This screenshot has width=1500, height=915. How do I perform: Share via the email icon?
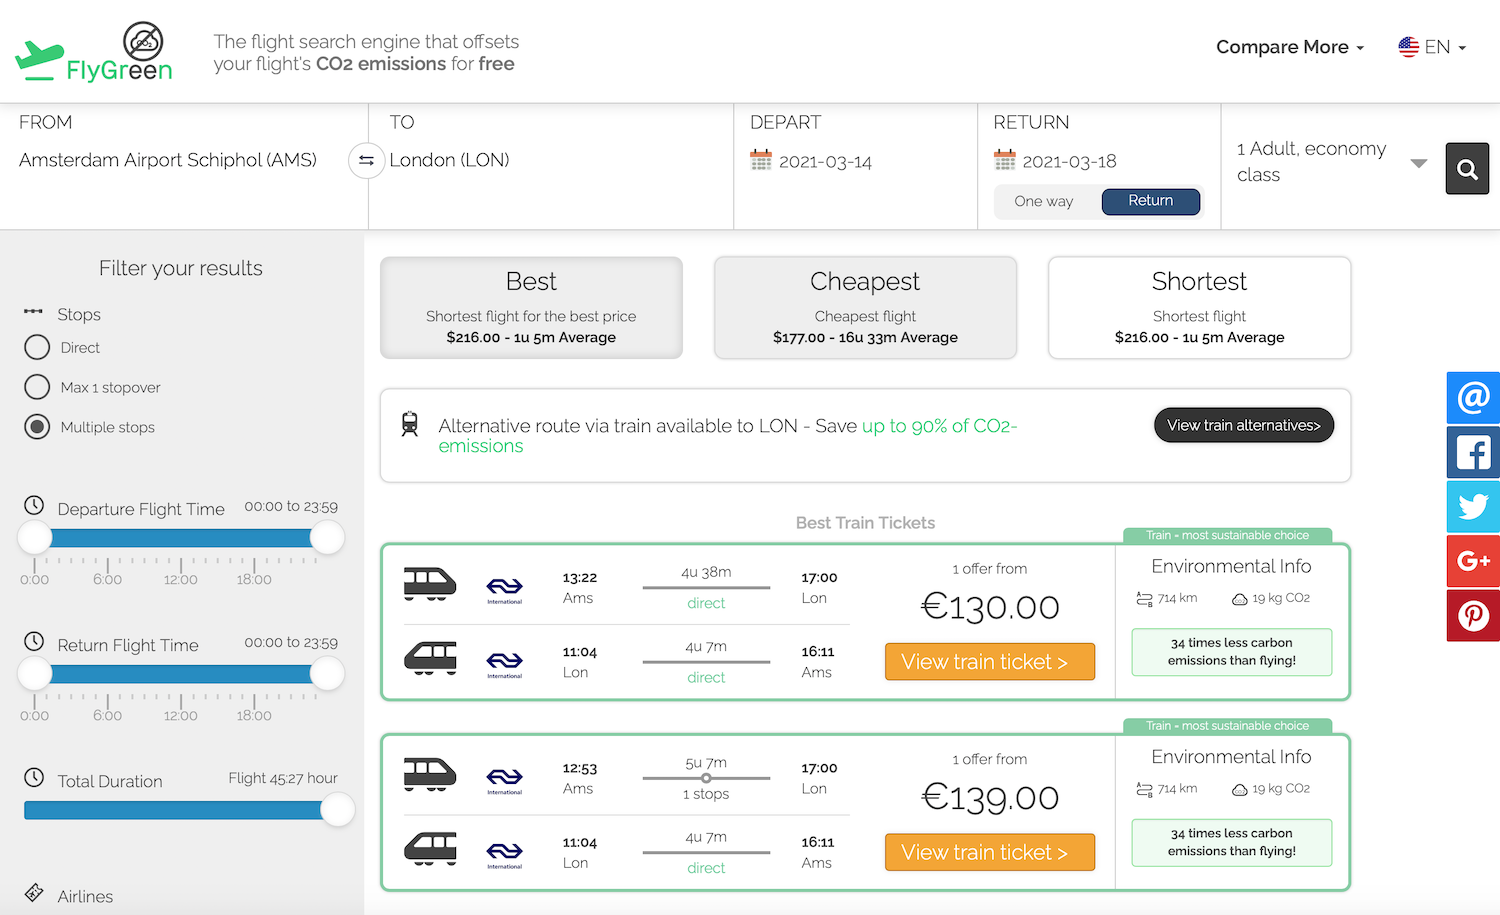(1473, 398)
